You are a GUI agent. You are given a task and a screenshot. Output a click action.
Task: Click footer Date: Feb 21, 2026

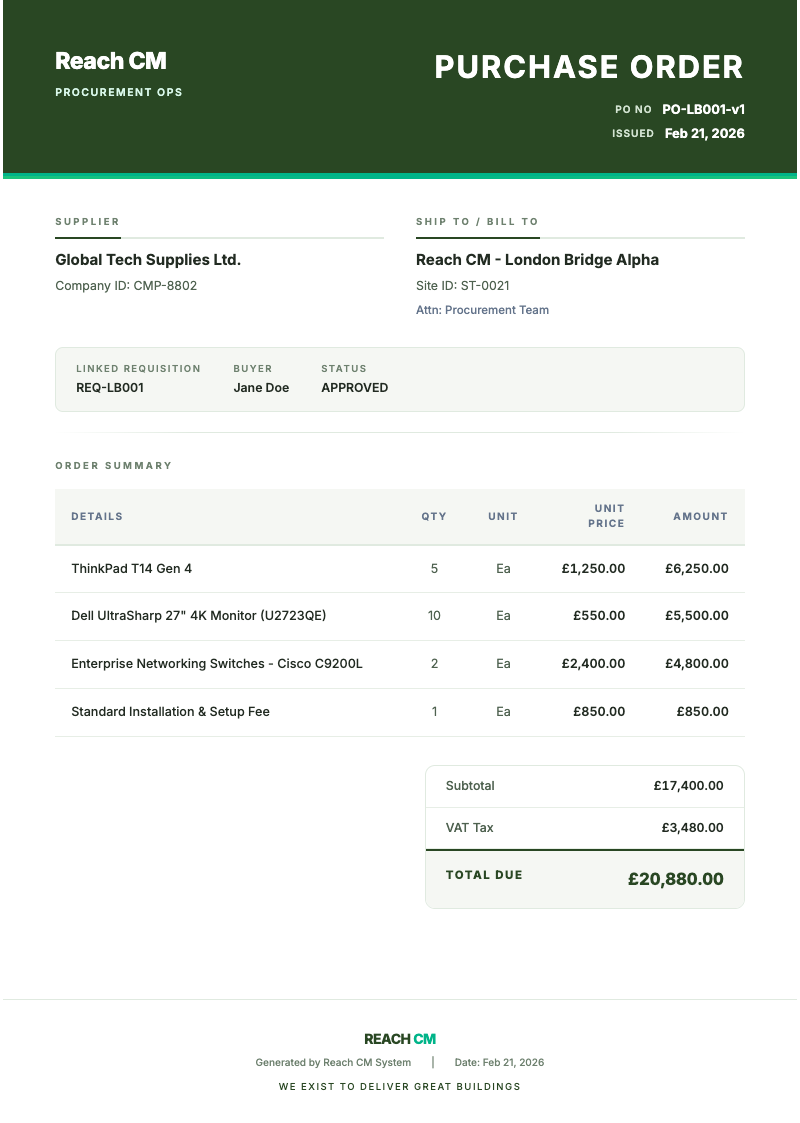coord(499,1062)
